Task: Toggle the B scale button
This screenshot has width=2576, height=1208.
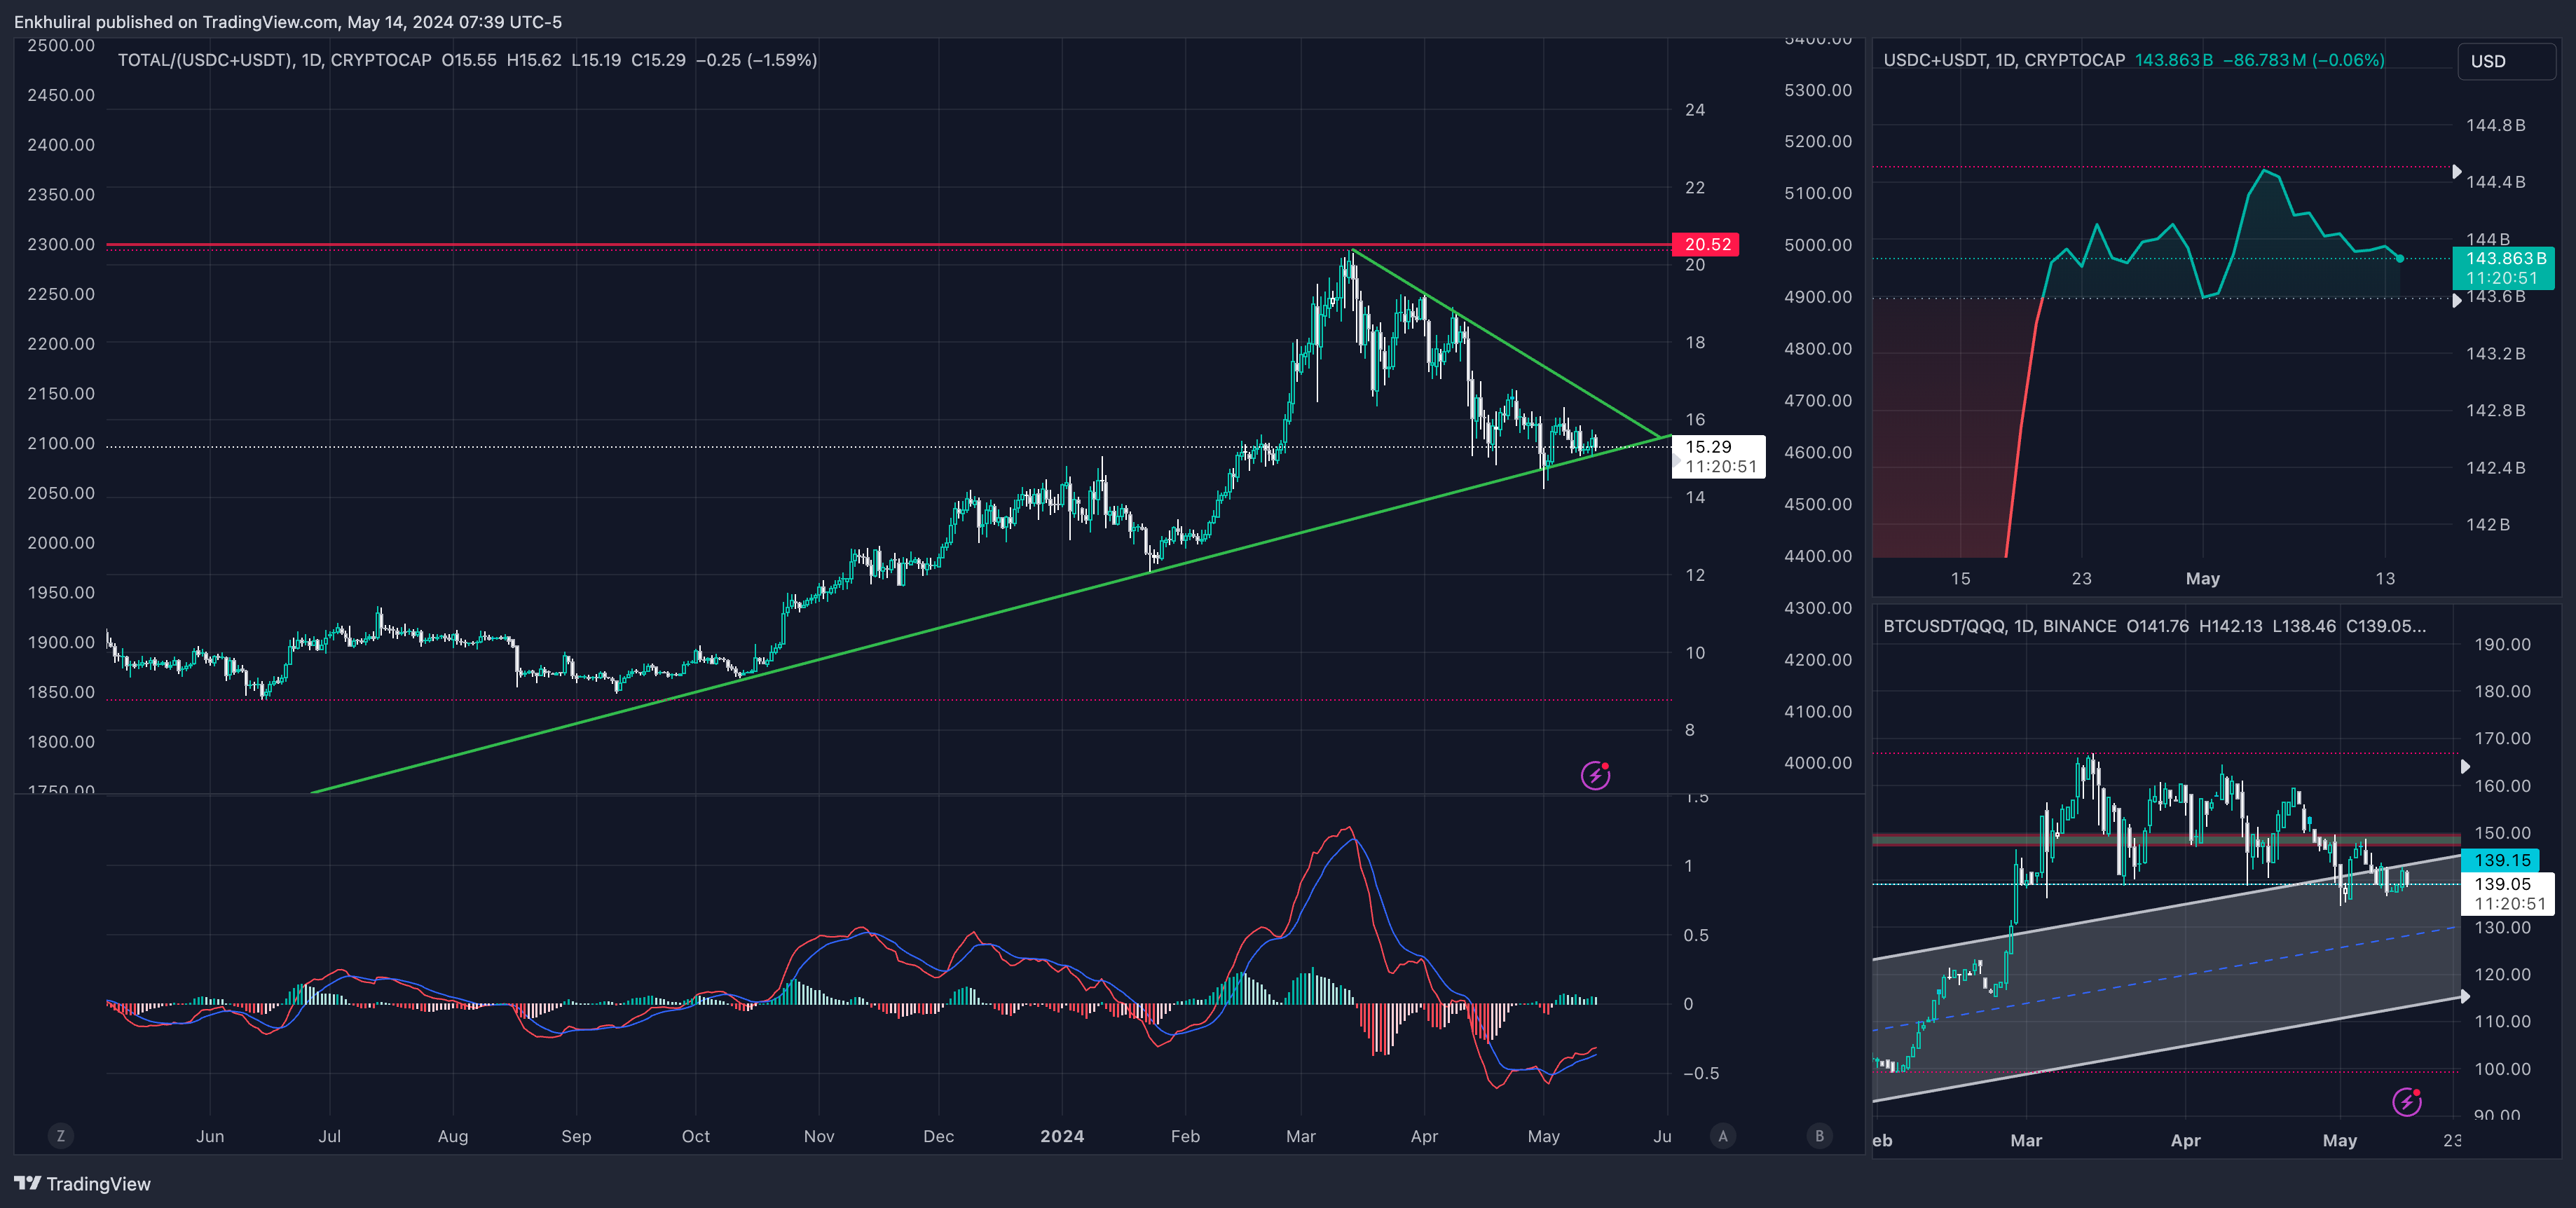Action: click(1819, 1136)
